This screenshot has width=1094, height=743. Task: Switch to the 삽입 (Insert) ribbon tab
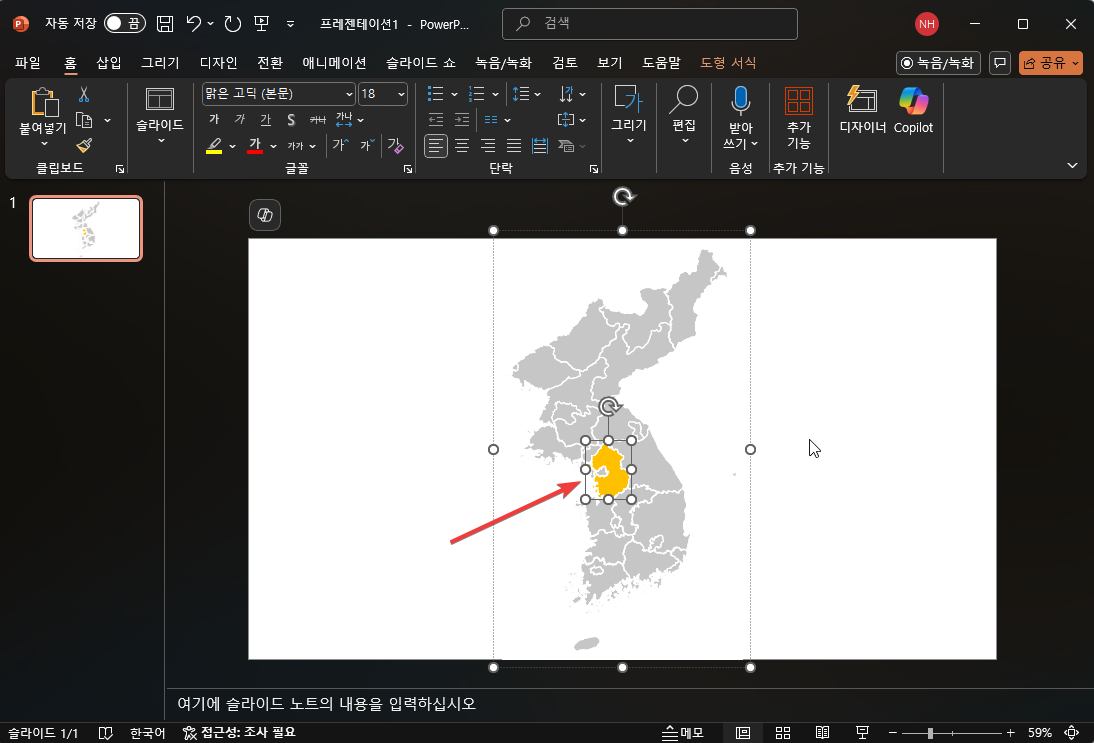[111, 62]
